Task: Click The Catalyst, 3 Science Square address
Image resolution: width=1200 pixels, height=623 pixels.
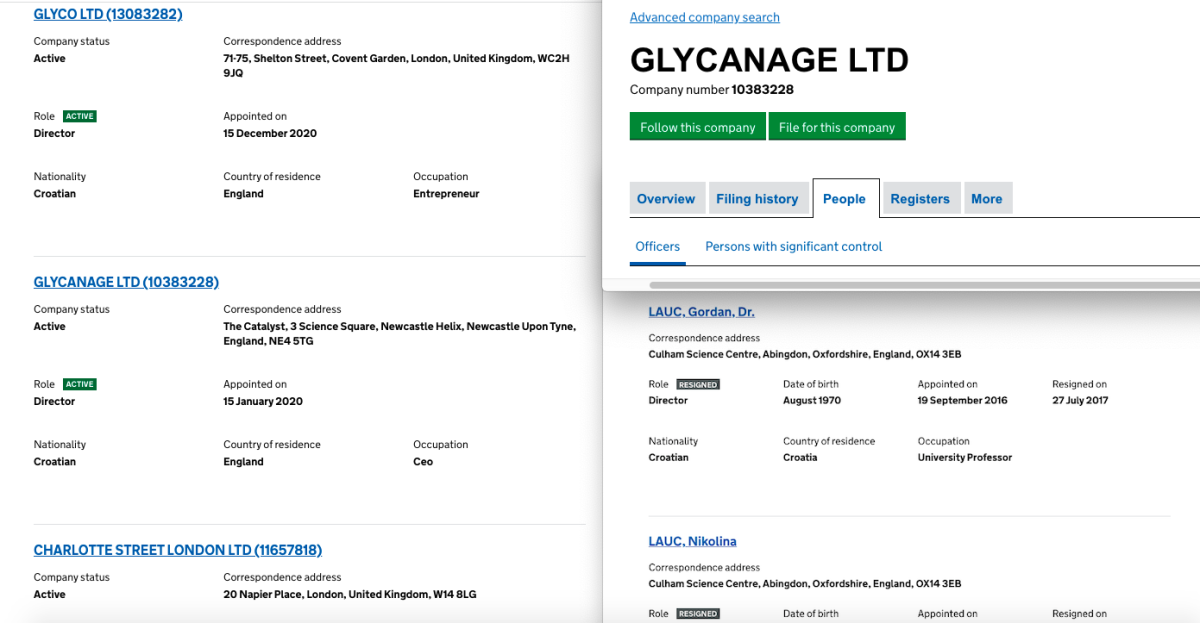Action: click(399, 334)
